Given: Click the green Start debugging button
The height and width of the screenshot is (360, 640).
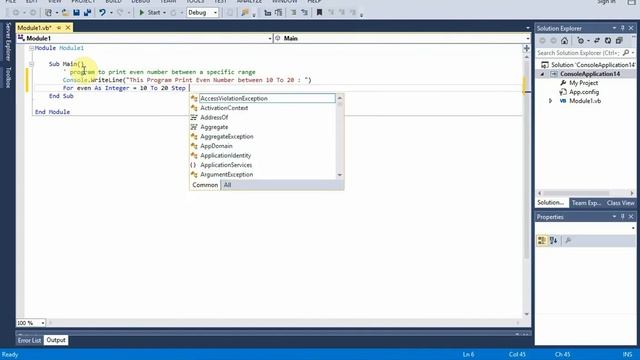Looking at the screenshot, I should [x=149, y=13].
